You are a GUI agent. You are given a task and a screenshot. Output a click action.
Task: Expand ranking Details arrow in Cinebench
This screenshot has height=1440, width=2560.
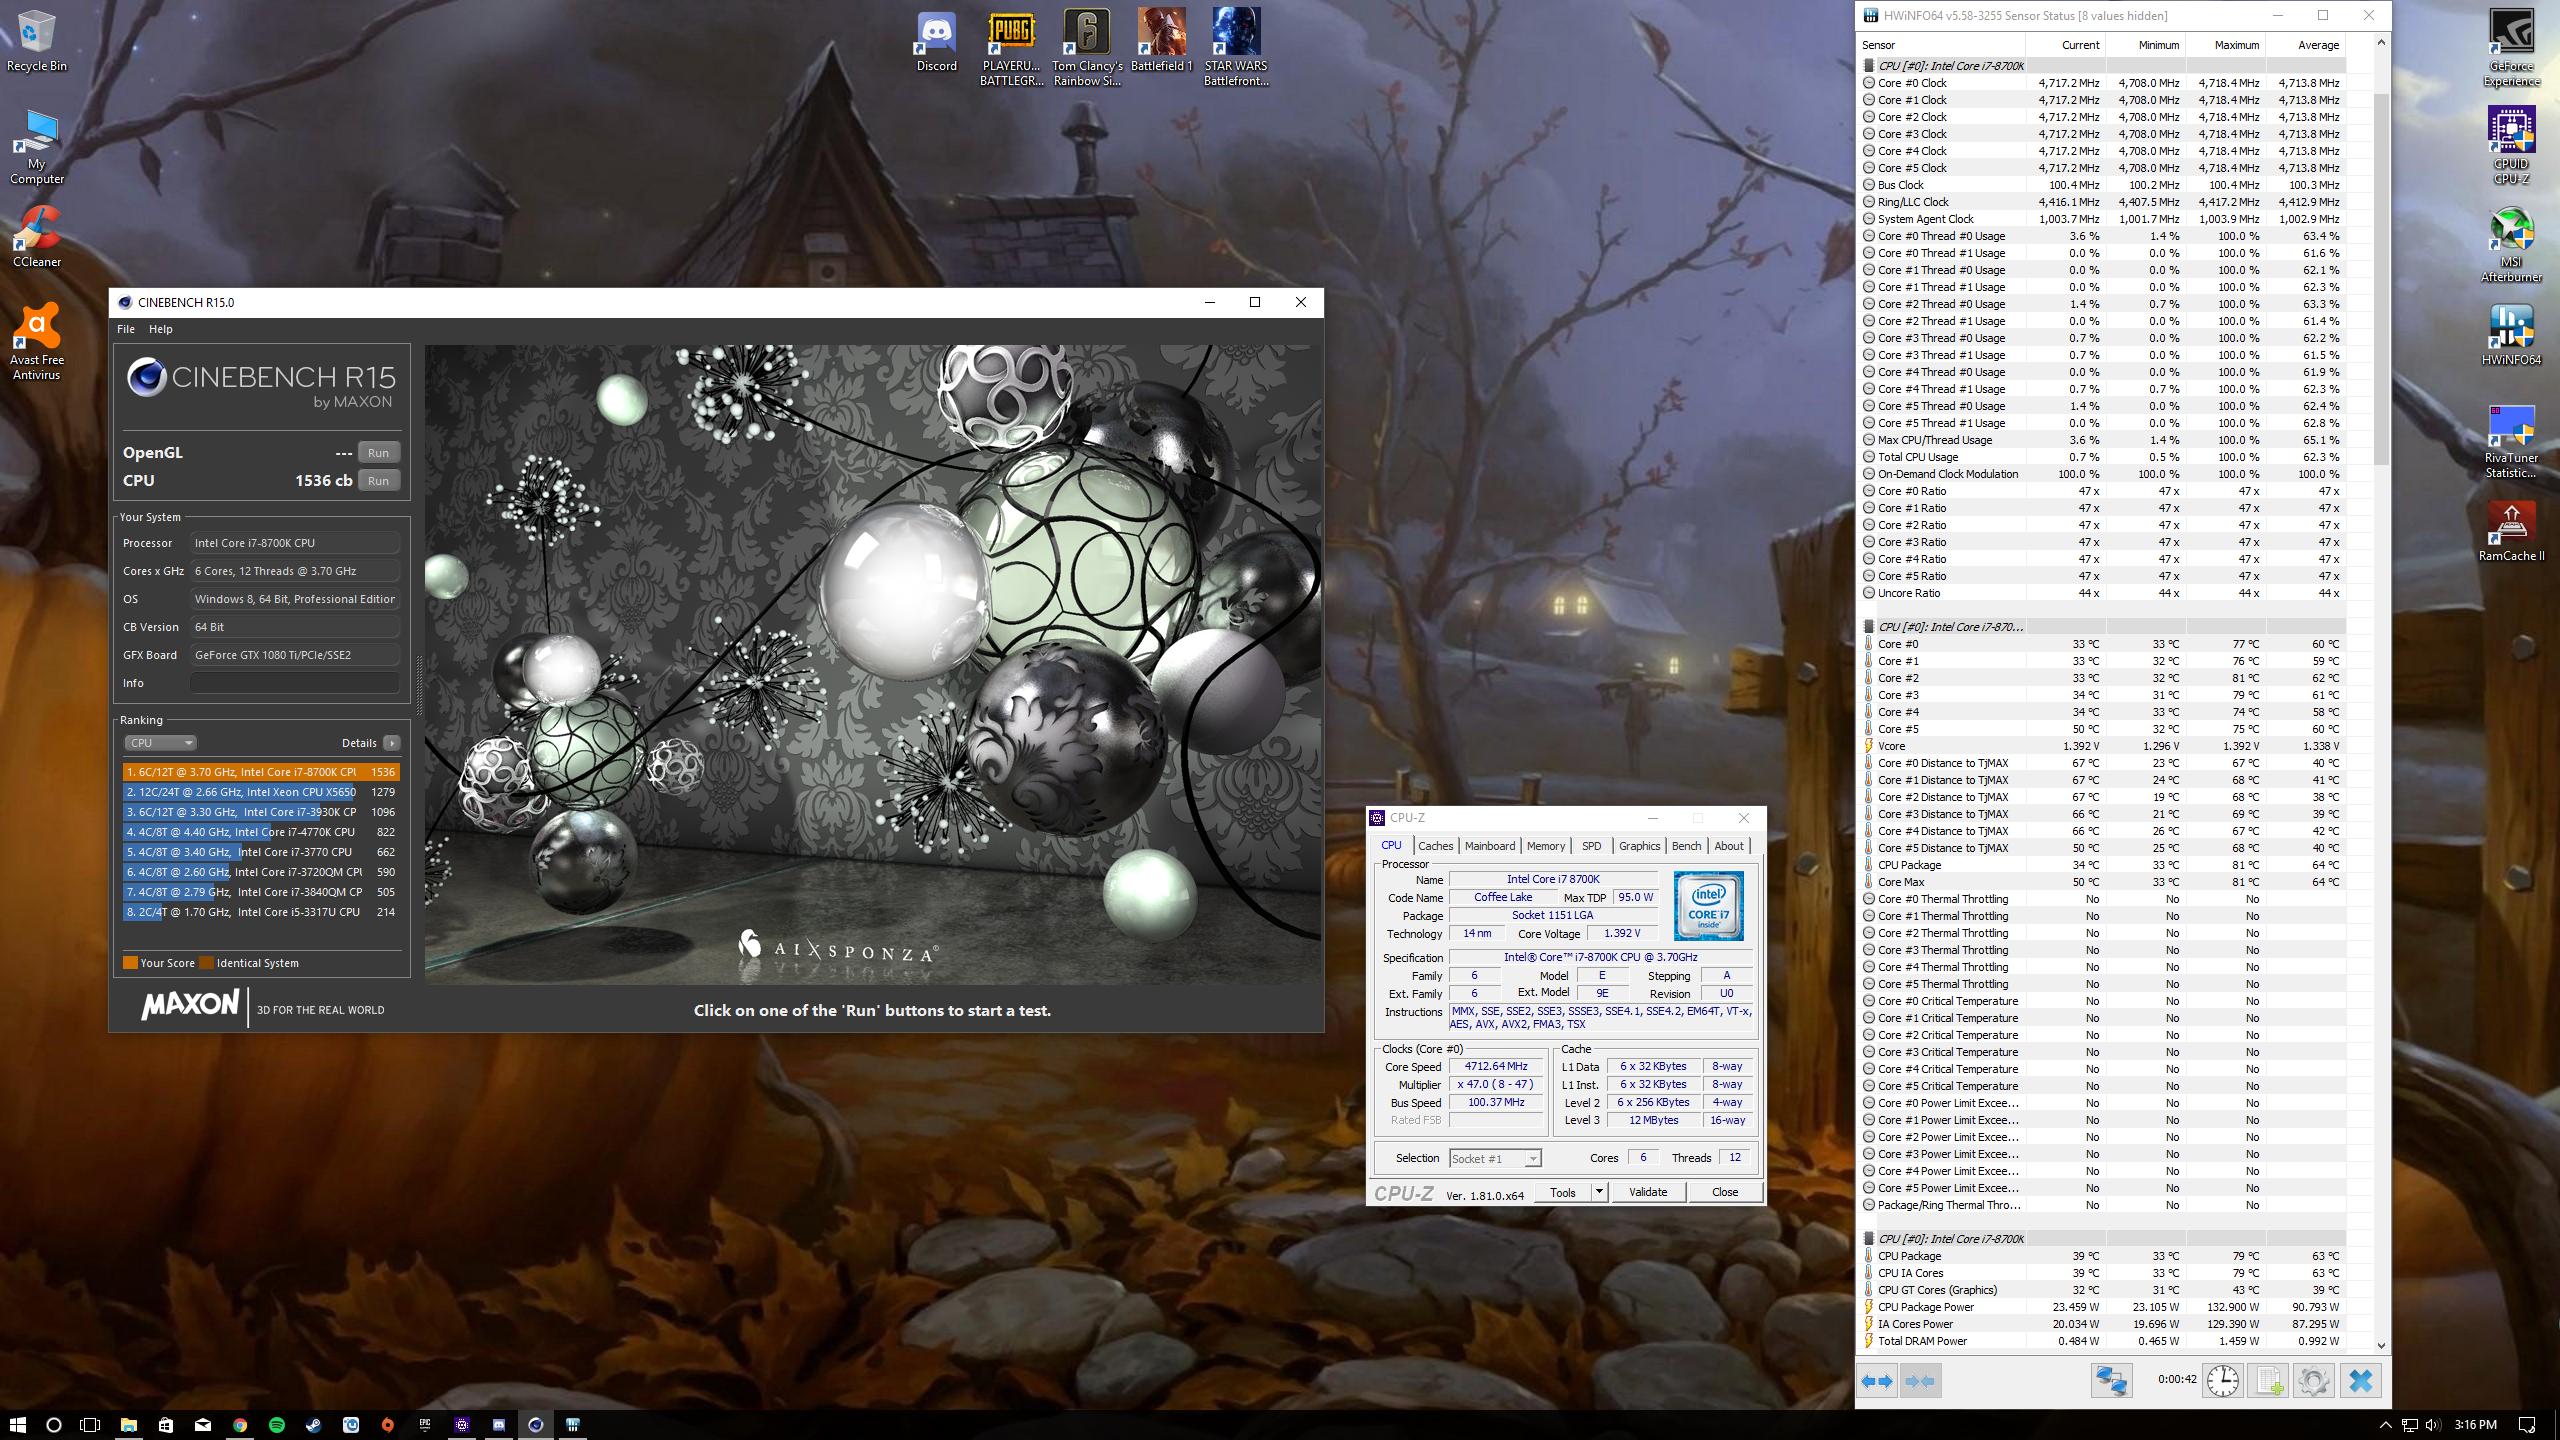392,743
